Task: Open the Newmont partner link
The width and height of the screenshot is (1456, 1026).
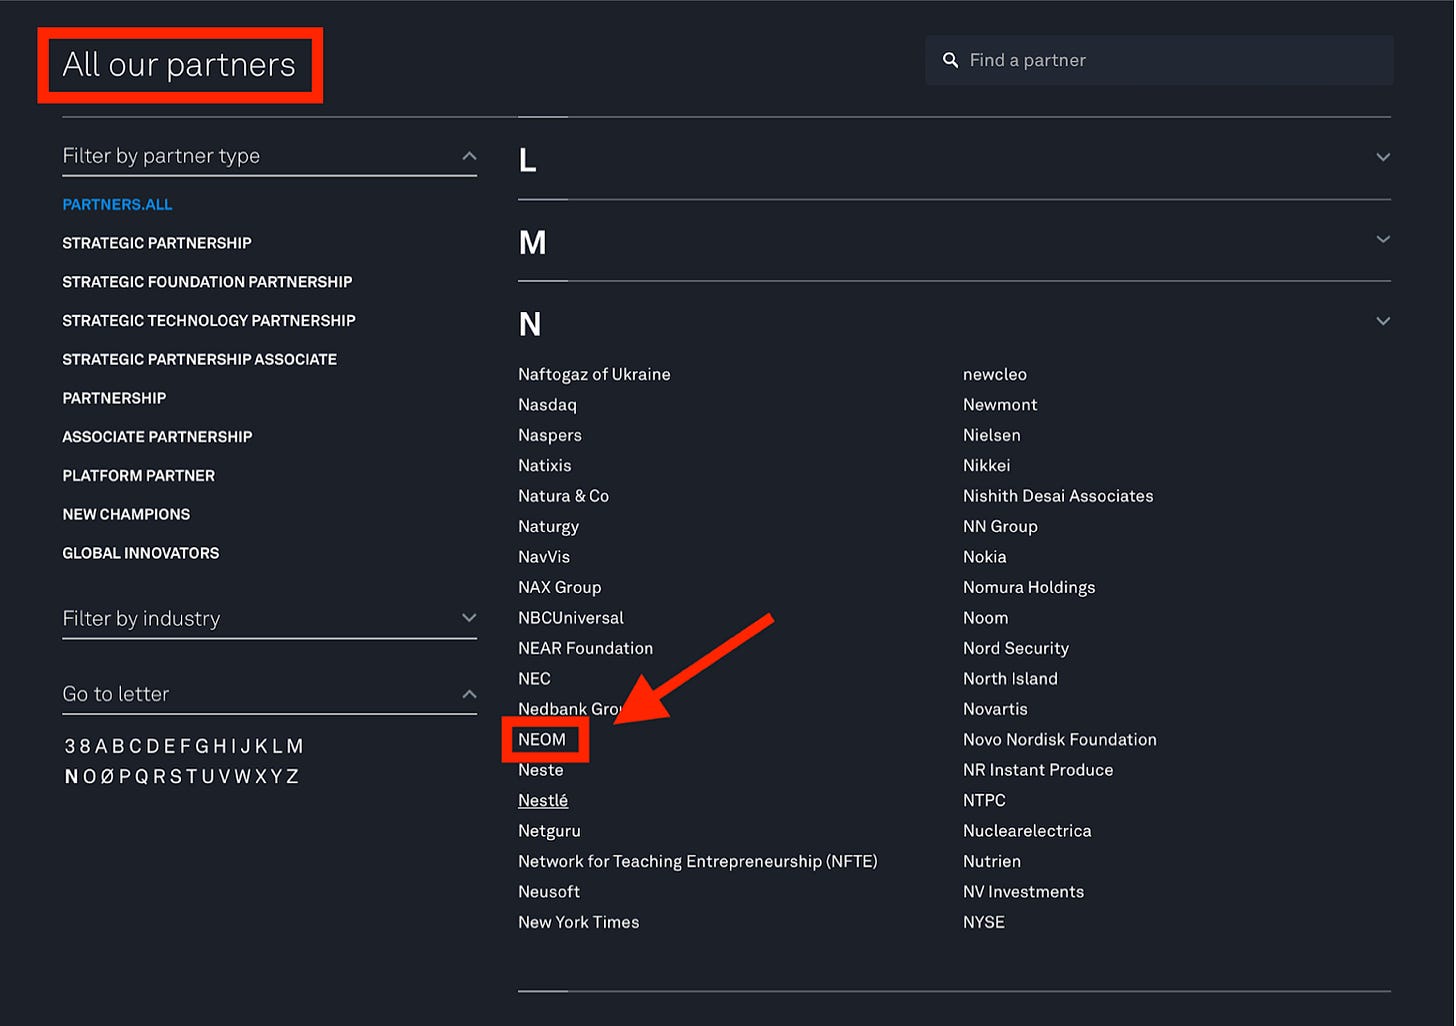Action: click(x=1000, y=405)
